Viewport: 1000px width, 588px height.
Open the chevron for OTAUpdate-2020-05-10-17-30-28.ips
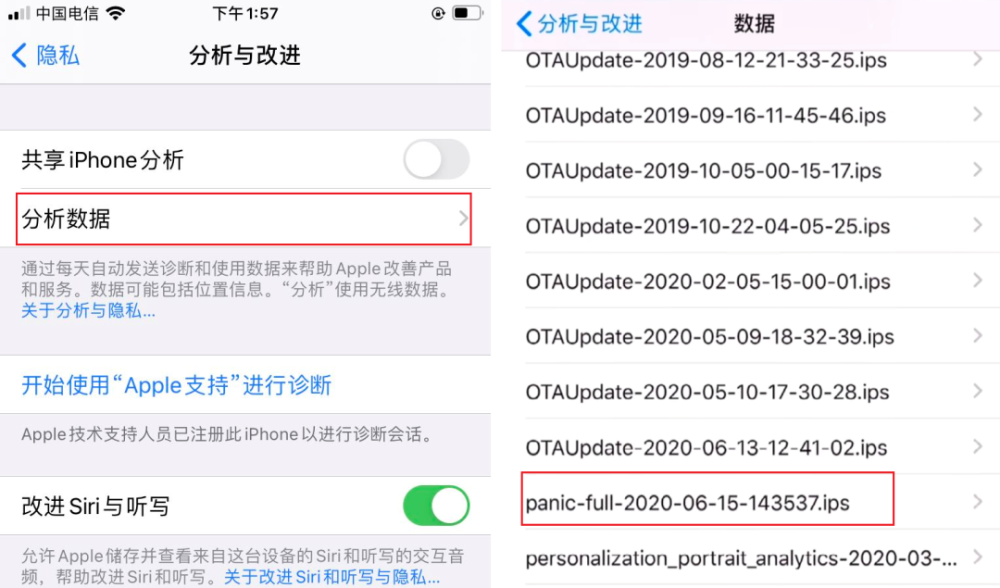tap(978, 391)
